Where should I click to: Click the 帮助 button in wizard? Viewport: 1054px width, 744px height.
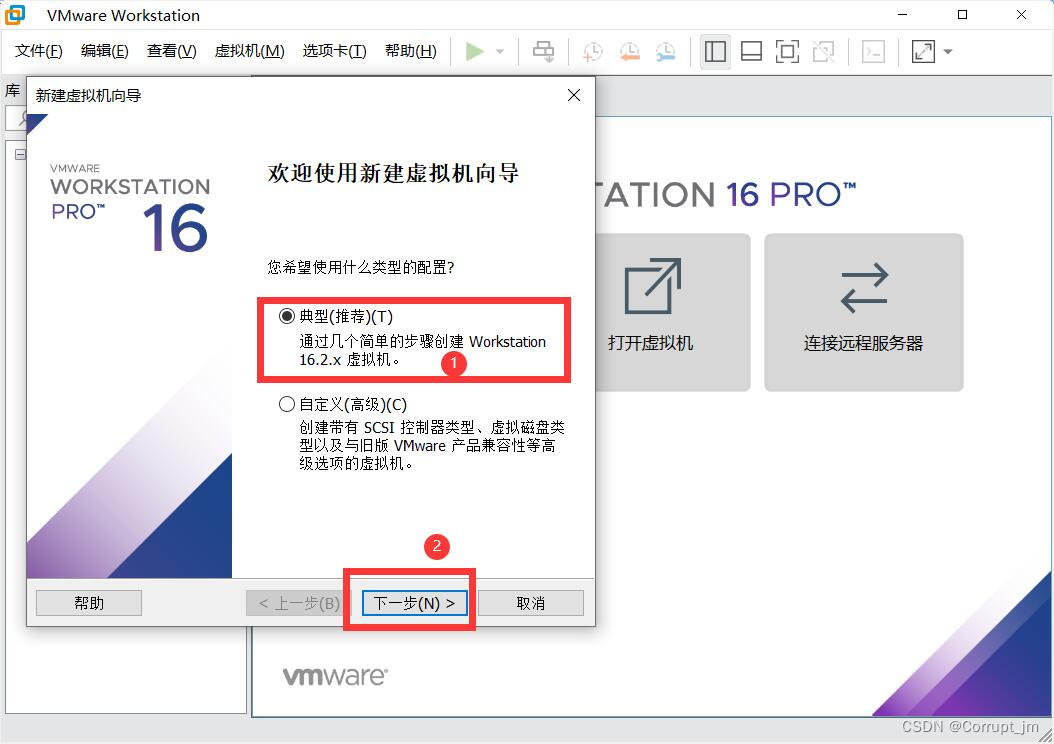[89, 603]
